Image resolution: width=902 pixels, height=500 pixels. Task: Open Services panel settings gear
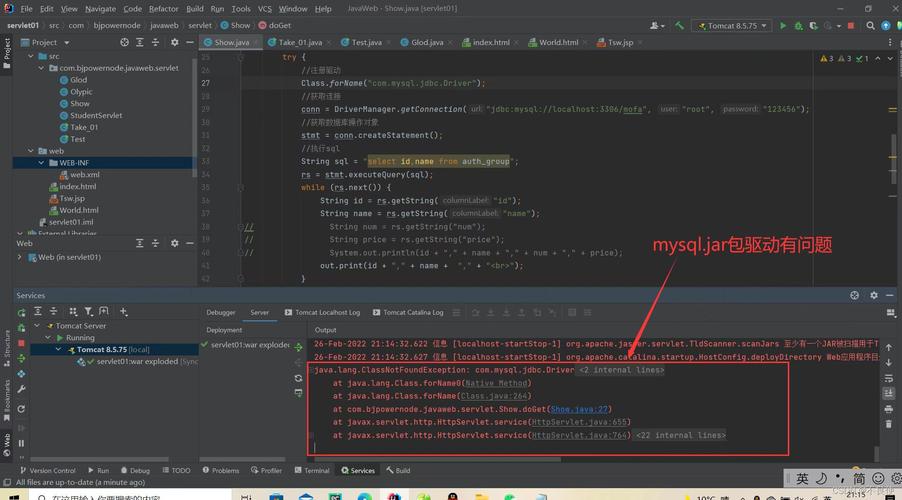click(x=874, y=295)
